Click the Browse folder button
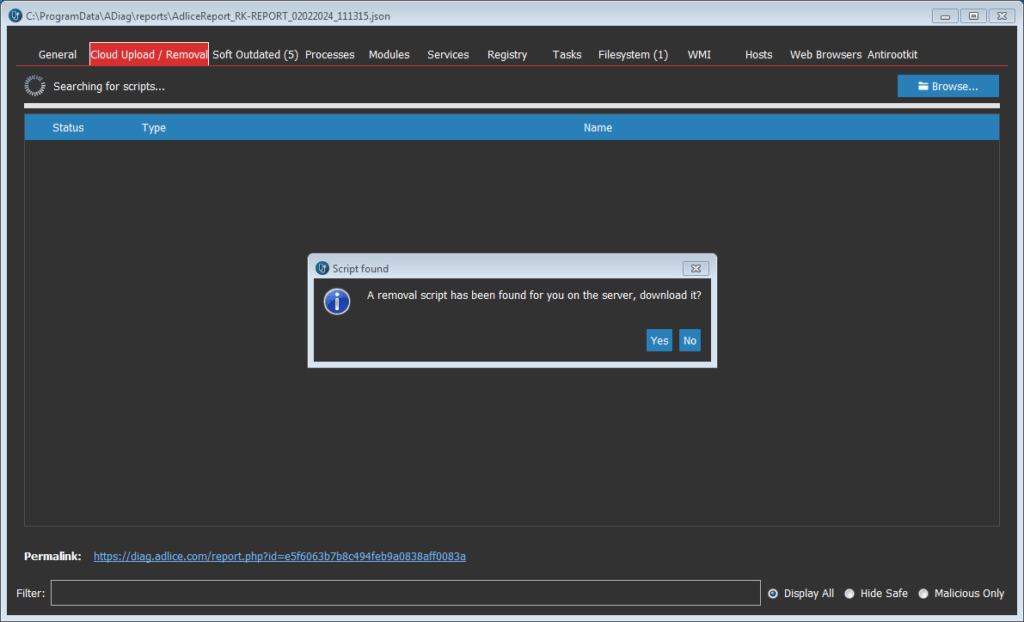The image size is (1024, 622). tap(948, 87)
